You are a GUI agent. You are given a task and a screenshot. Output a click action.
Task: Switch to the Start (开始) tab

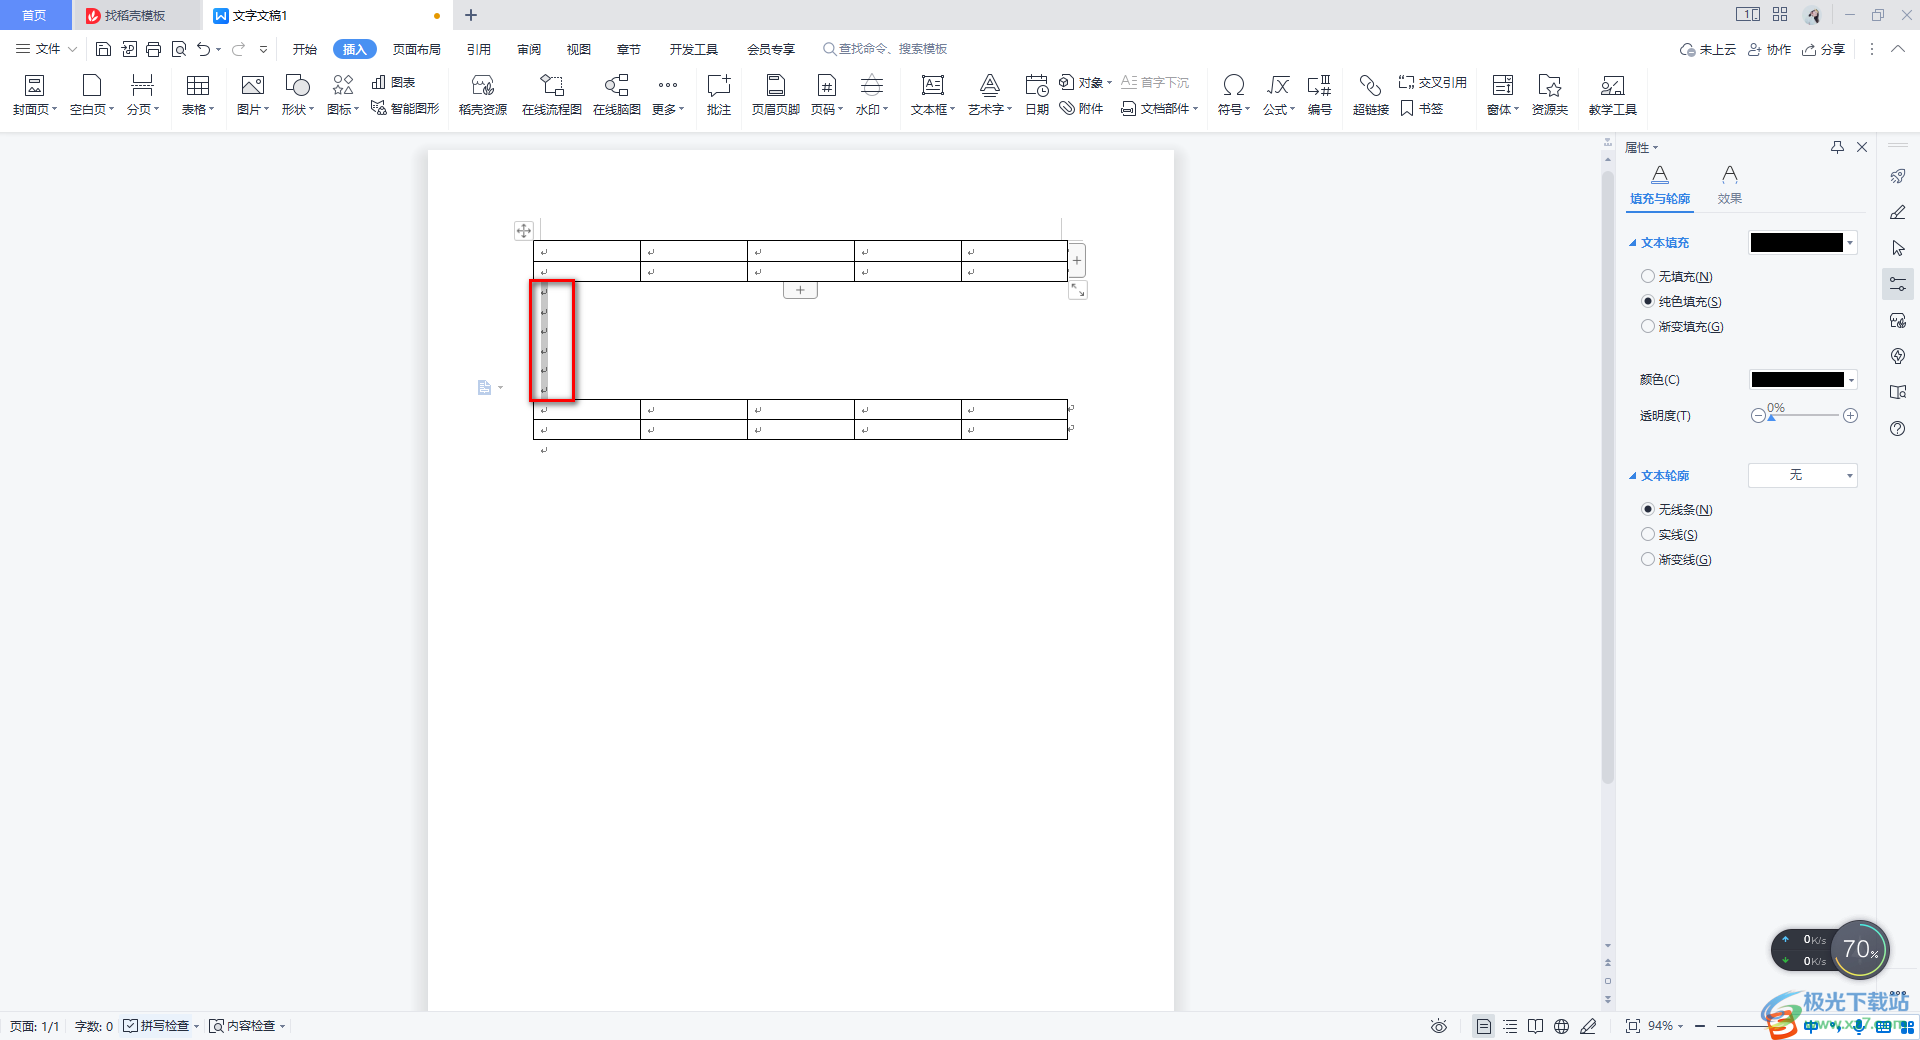[305, 49]
